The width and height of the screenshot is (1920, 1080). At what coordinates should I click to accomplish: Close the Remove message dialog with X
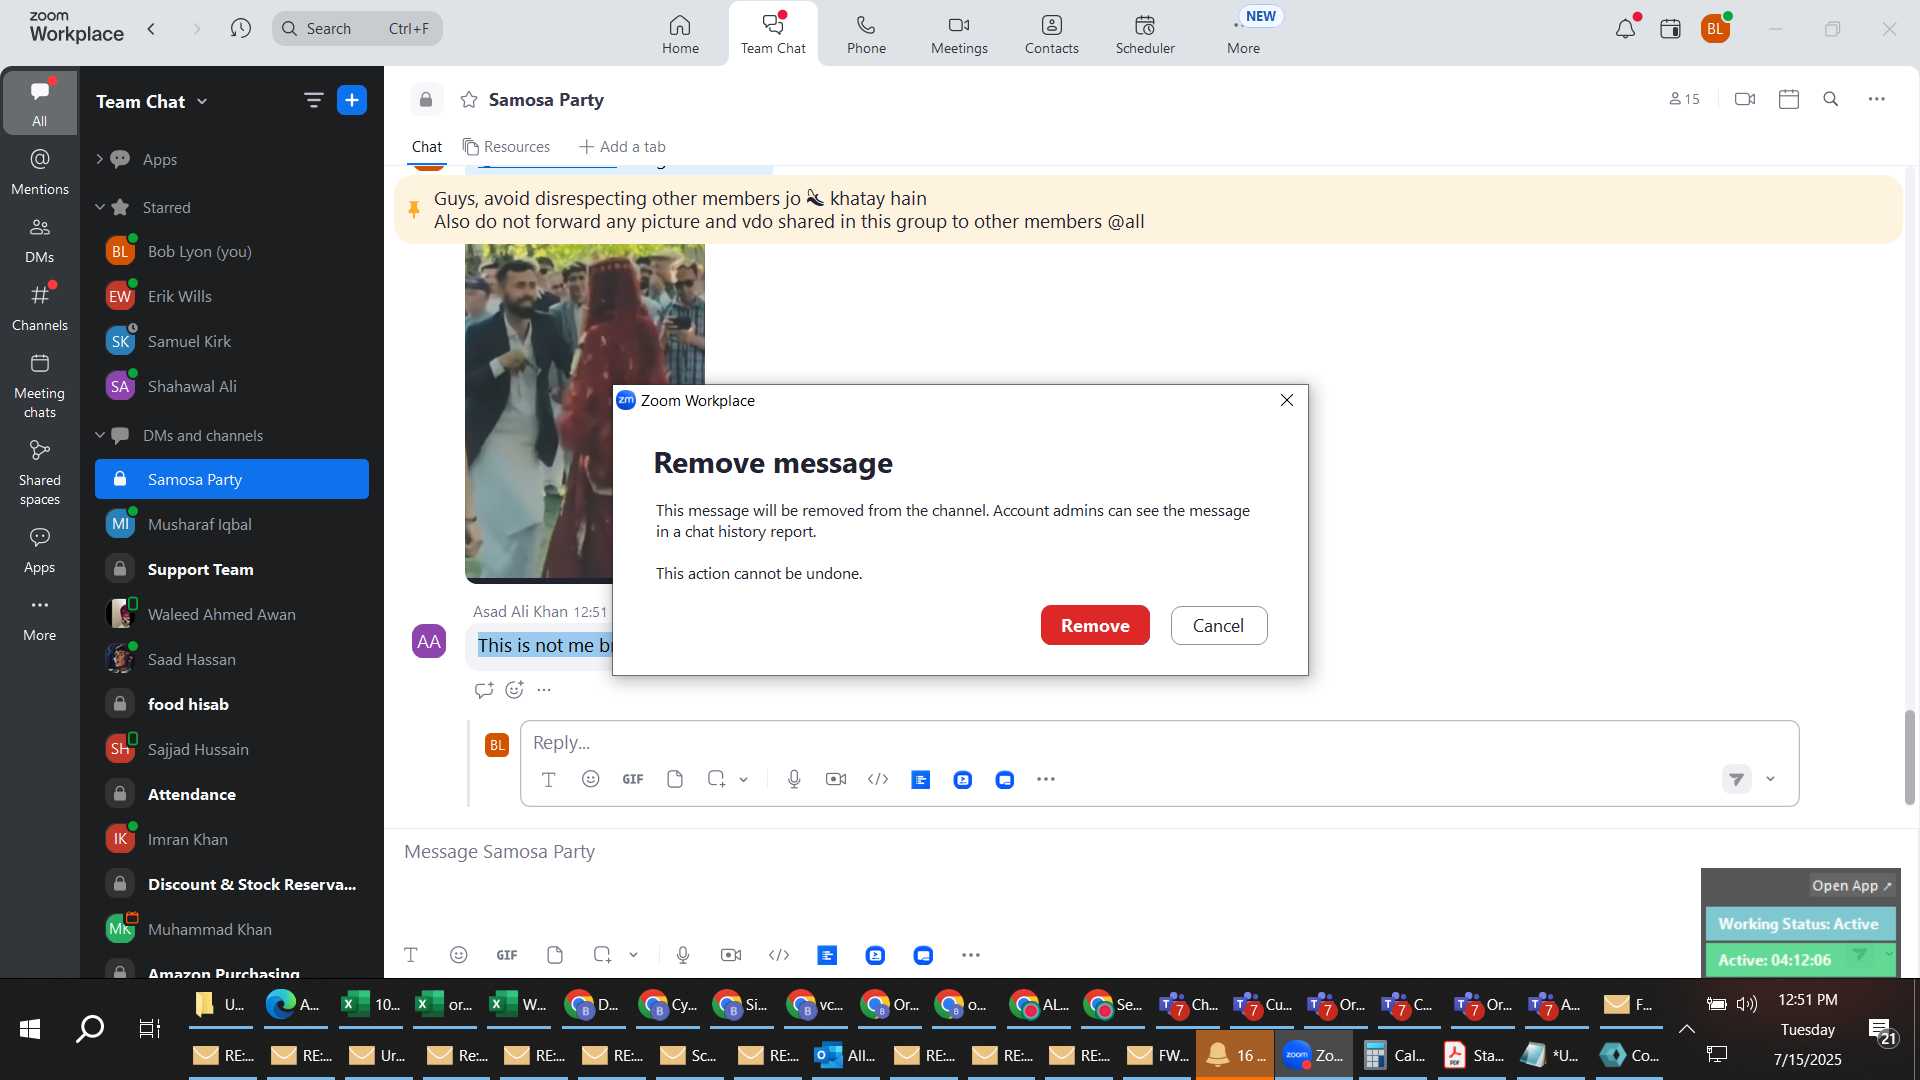1287,400
